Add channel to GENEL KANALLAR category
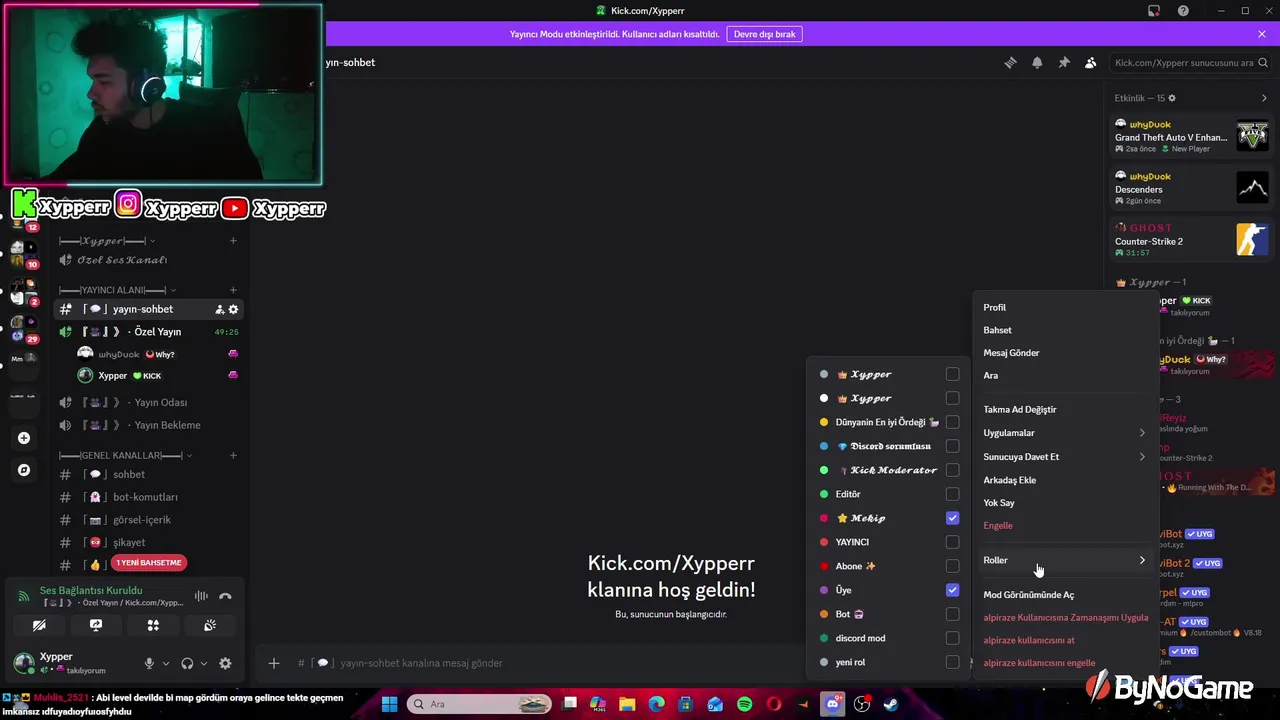Image resolution: width=1280 pixels, height=720 pixels. tap(233, 456)
